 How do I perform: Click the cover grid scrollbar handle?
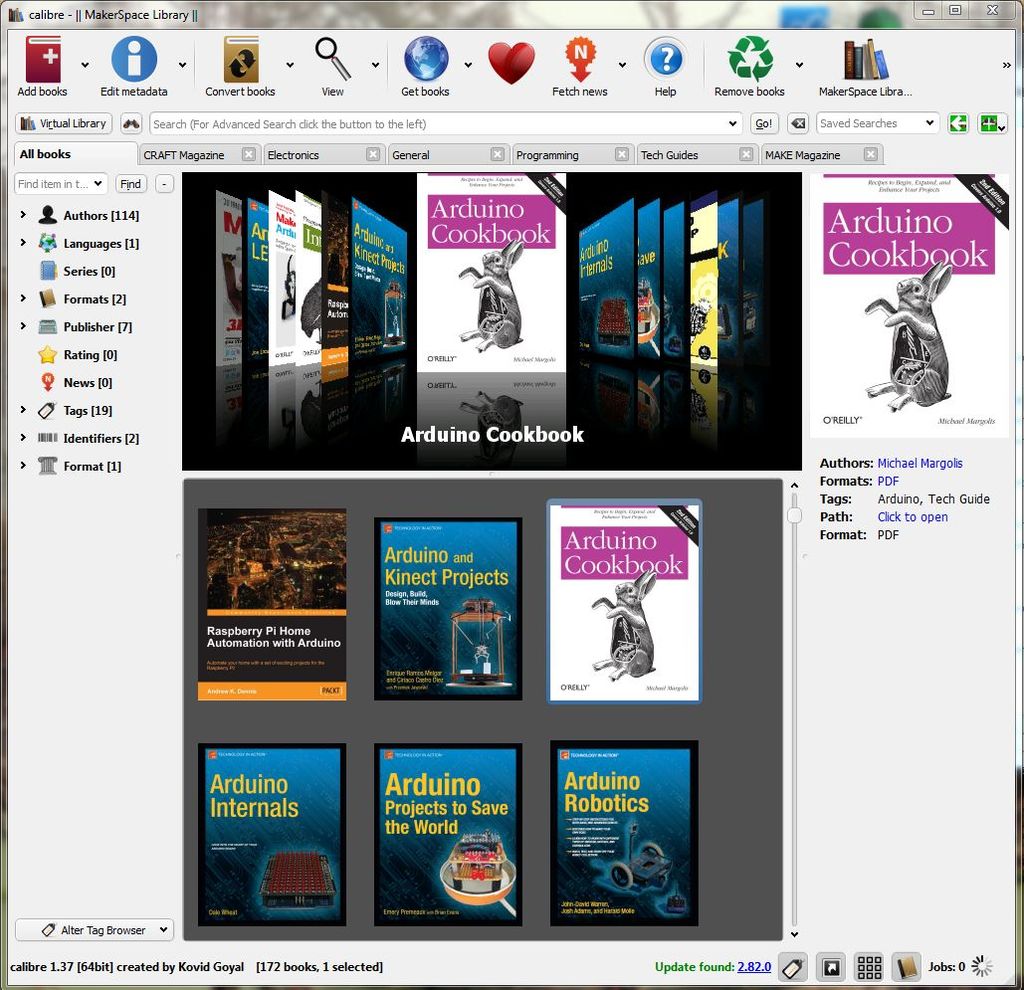[794, 515]
